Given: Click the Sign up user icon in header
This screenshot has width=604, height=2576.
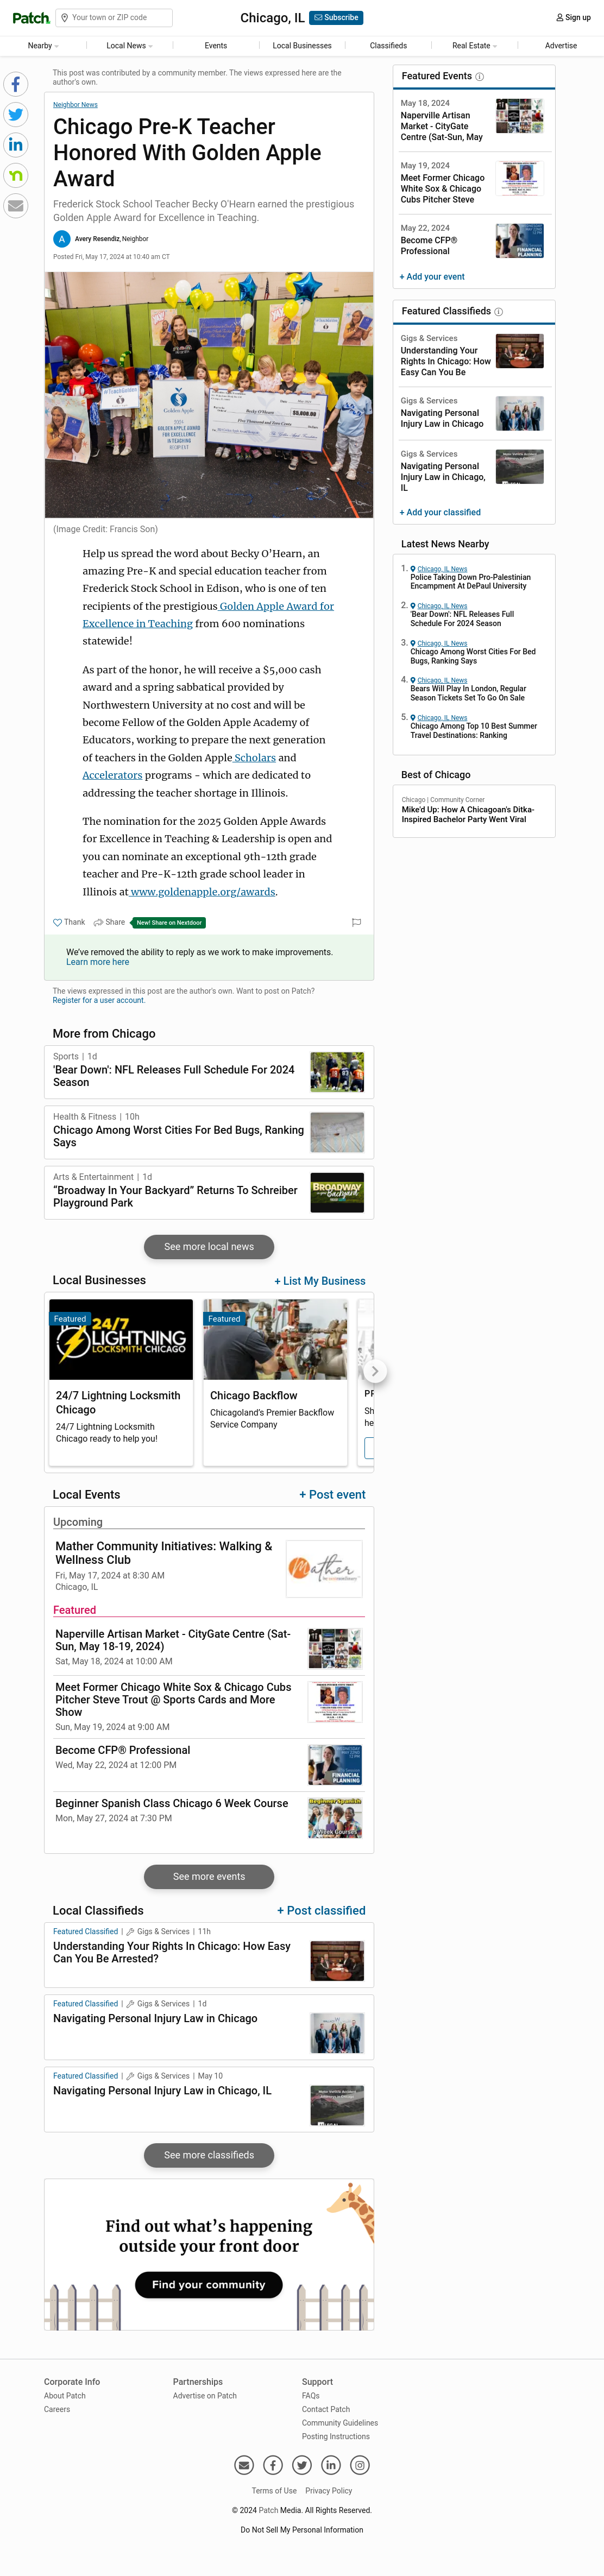Looking at the screenshot, I should [x=560, y=18].
